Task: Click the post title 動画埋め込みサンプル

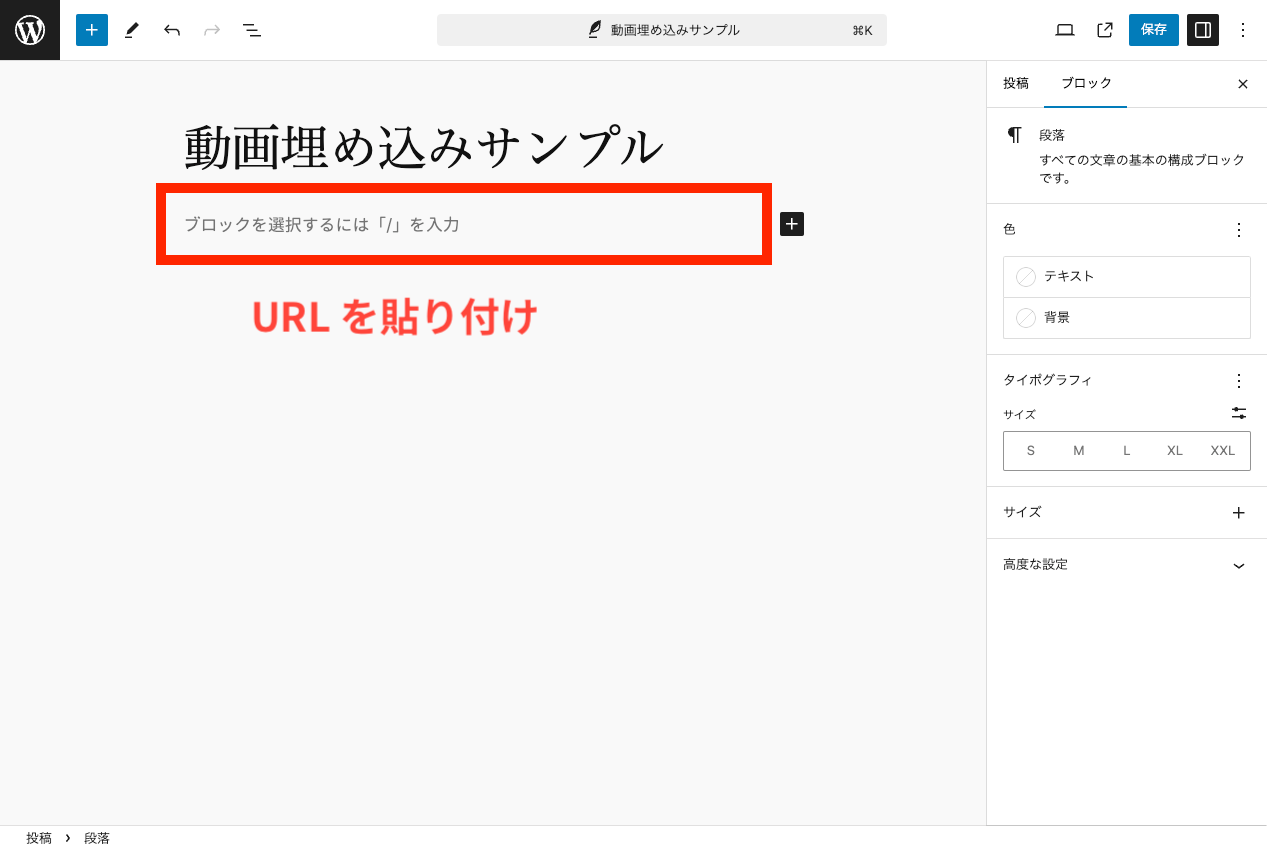Action: (x=424, y=148)
